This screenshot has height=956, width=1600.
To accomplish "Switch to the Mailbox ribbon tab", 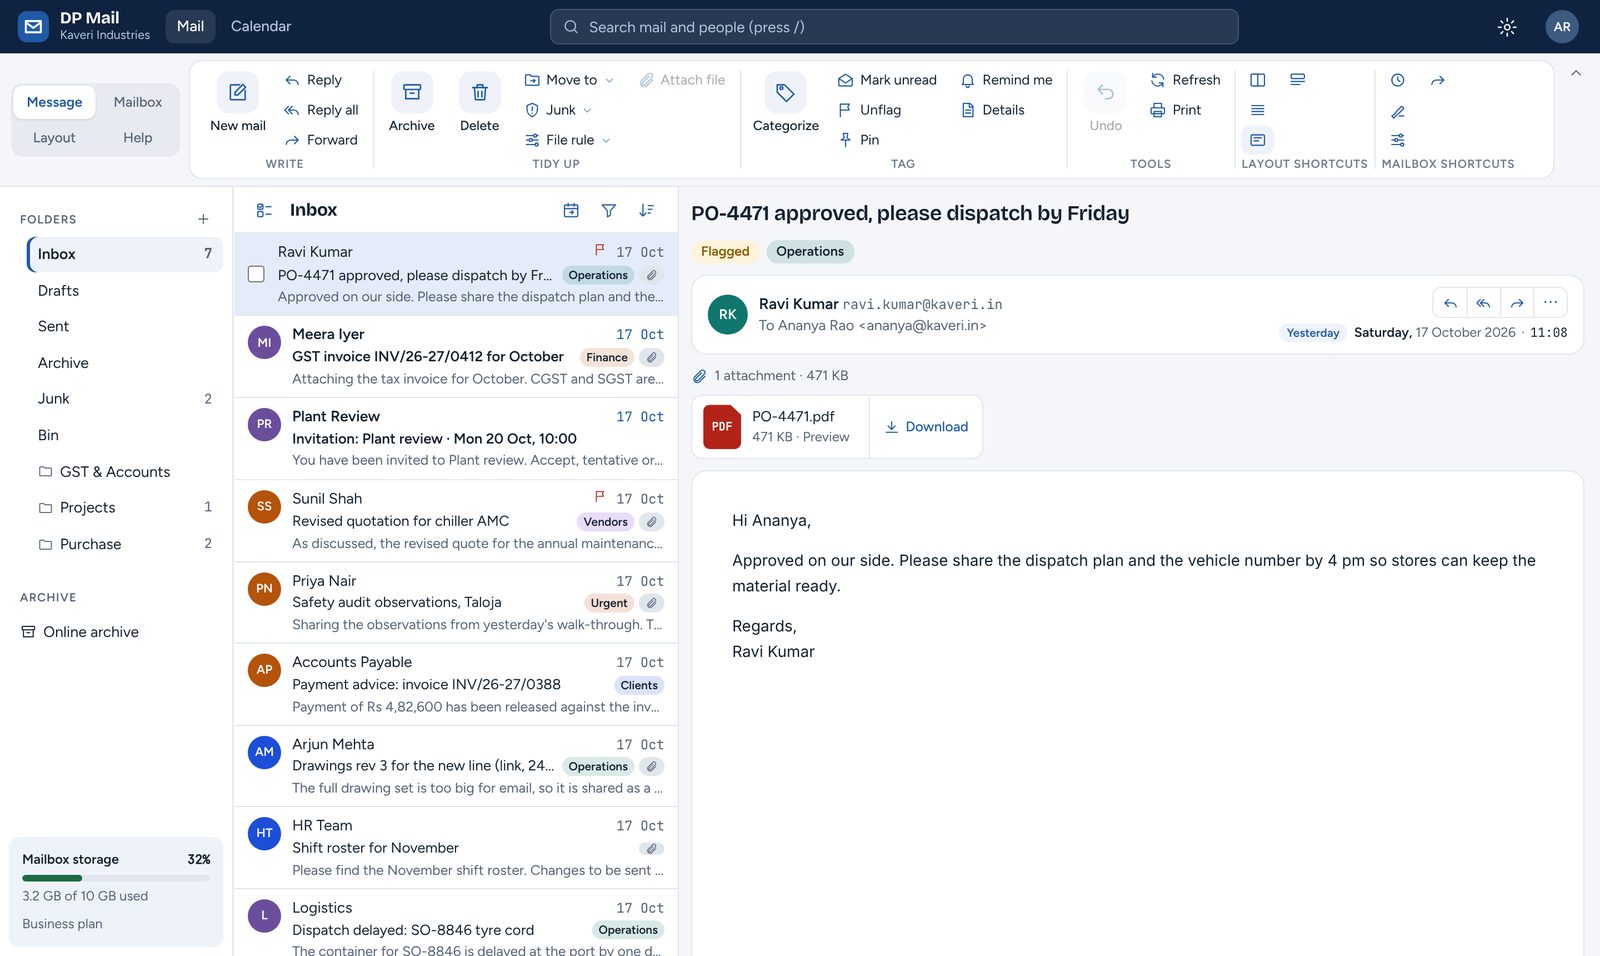I will tap(138, 102).
